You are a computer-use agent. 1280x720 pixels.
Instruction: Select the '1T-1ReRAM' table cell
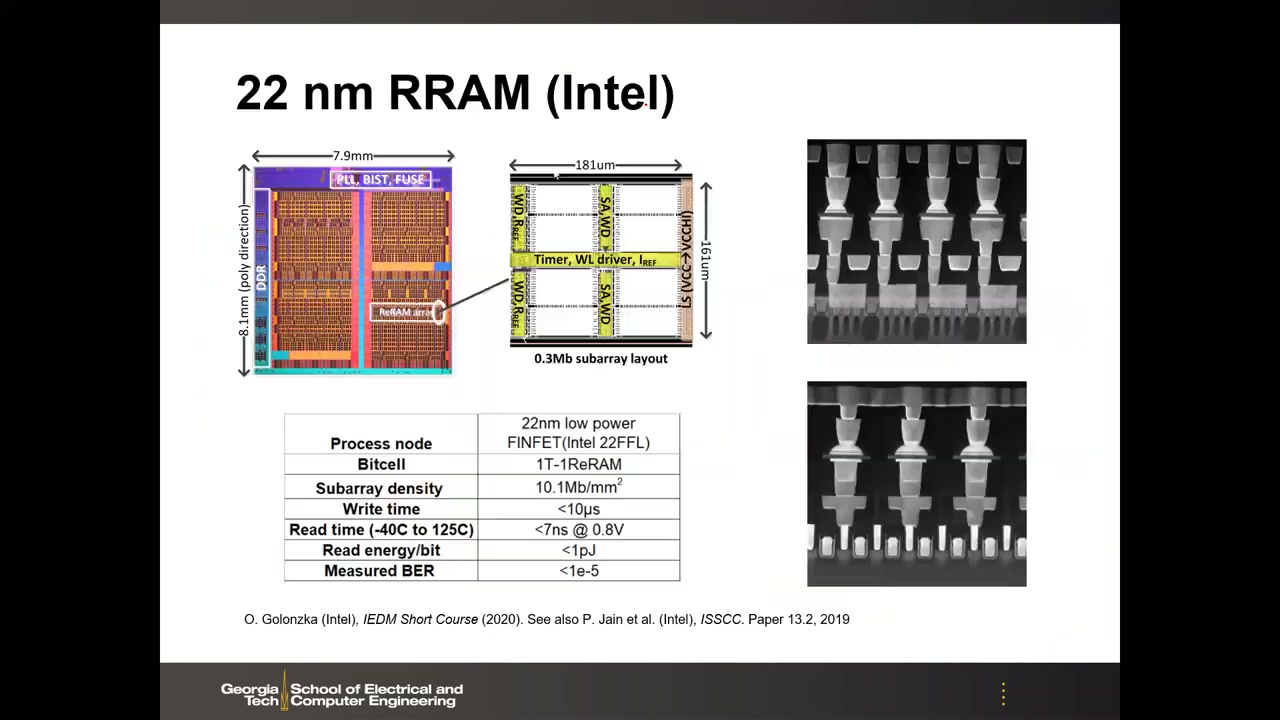(579, 464)
